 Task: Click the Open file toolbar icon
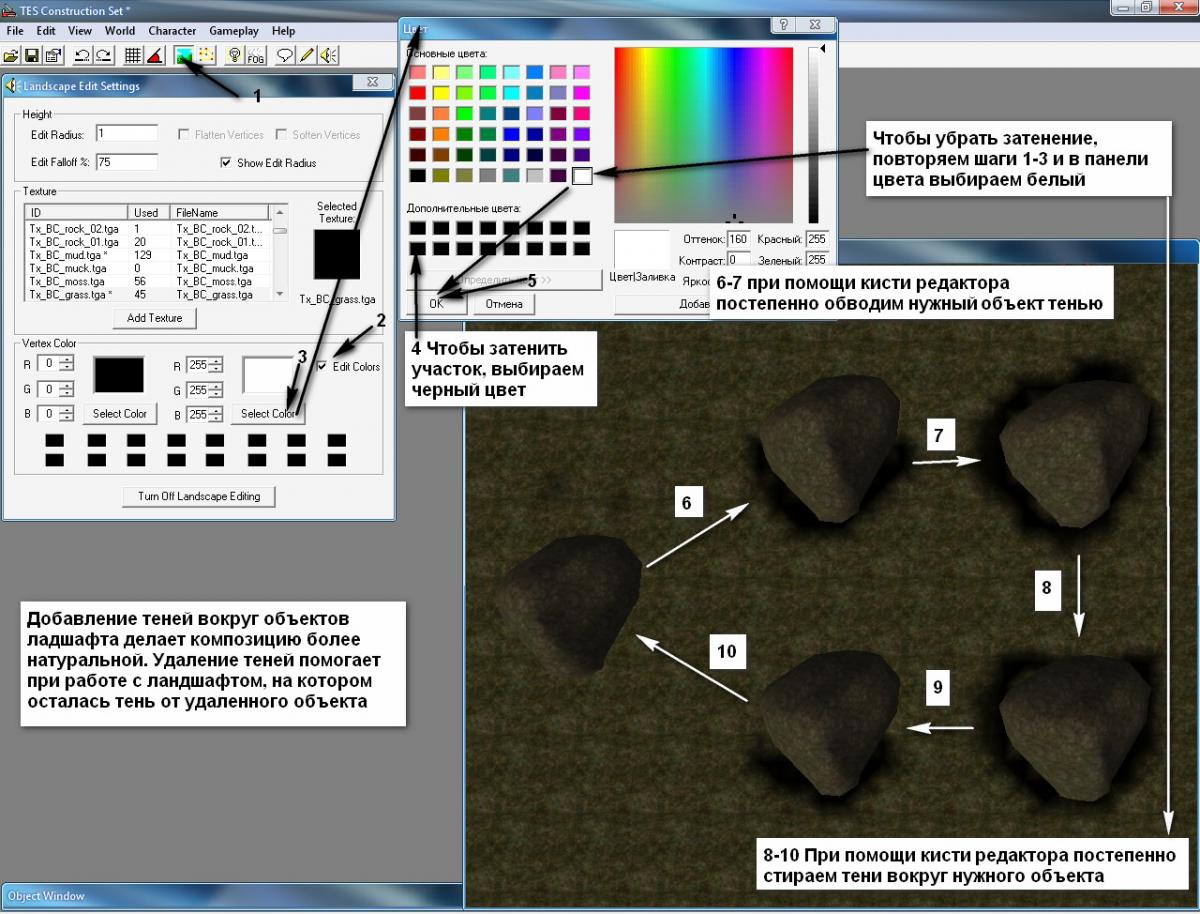(11, 56)
